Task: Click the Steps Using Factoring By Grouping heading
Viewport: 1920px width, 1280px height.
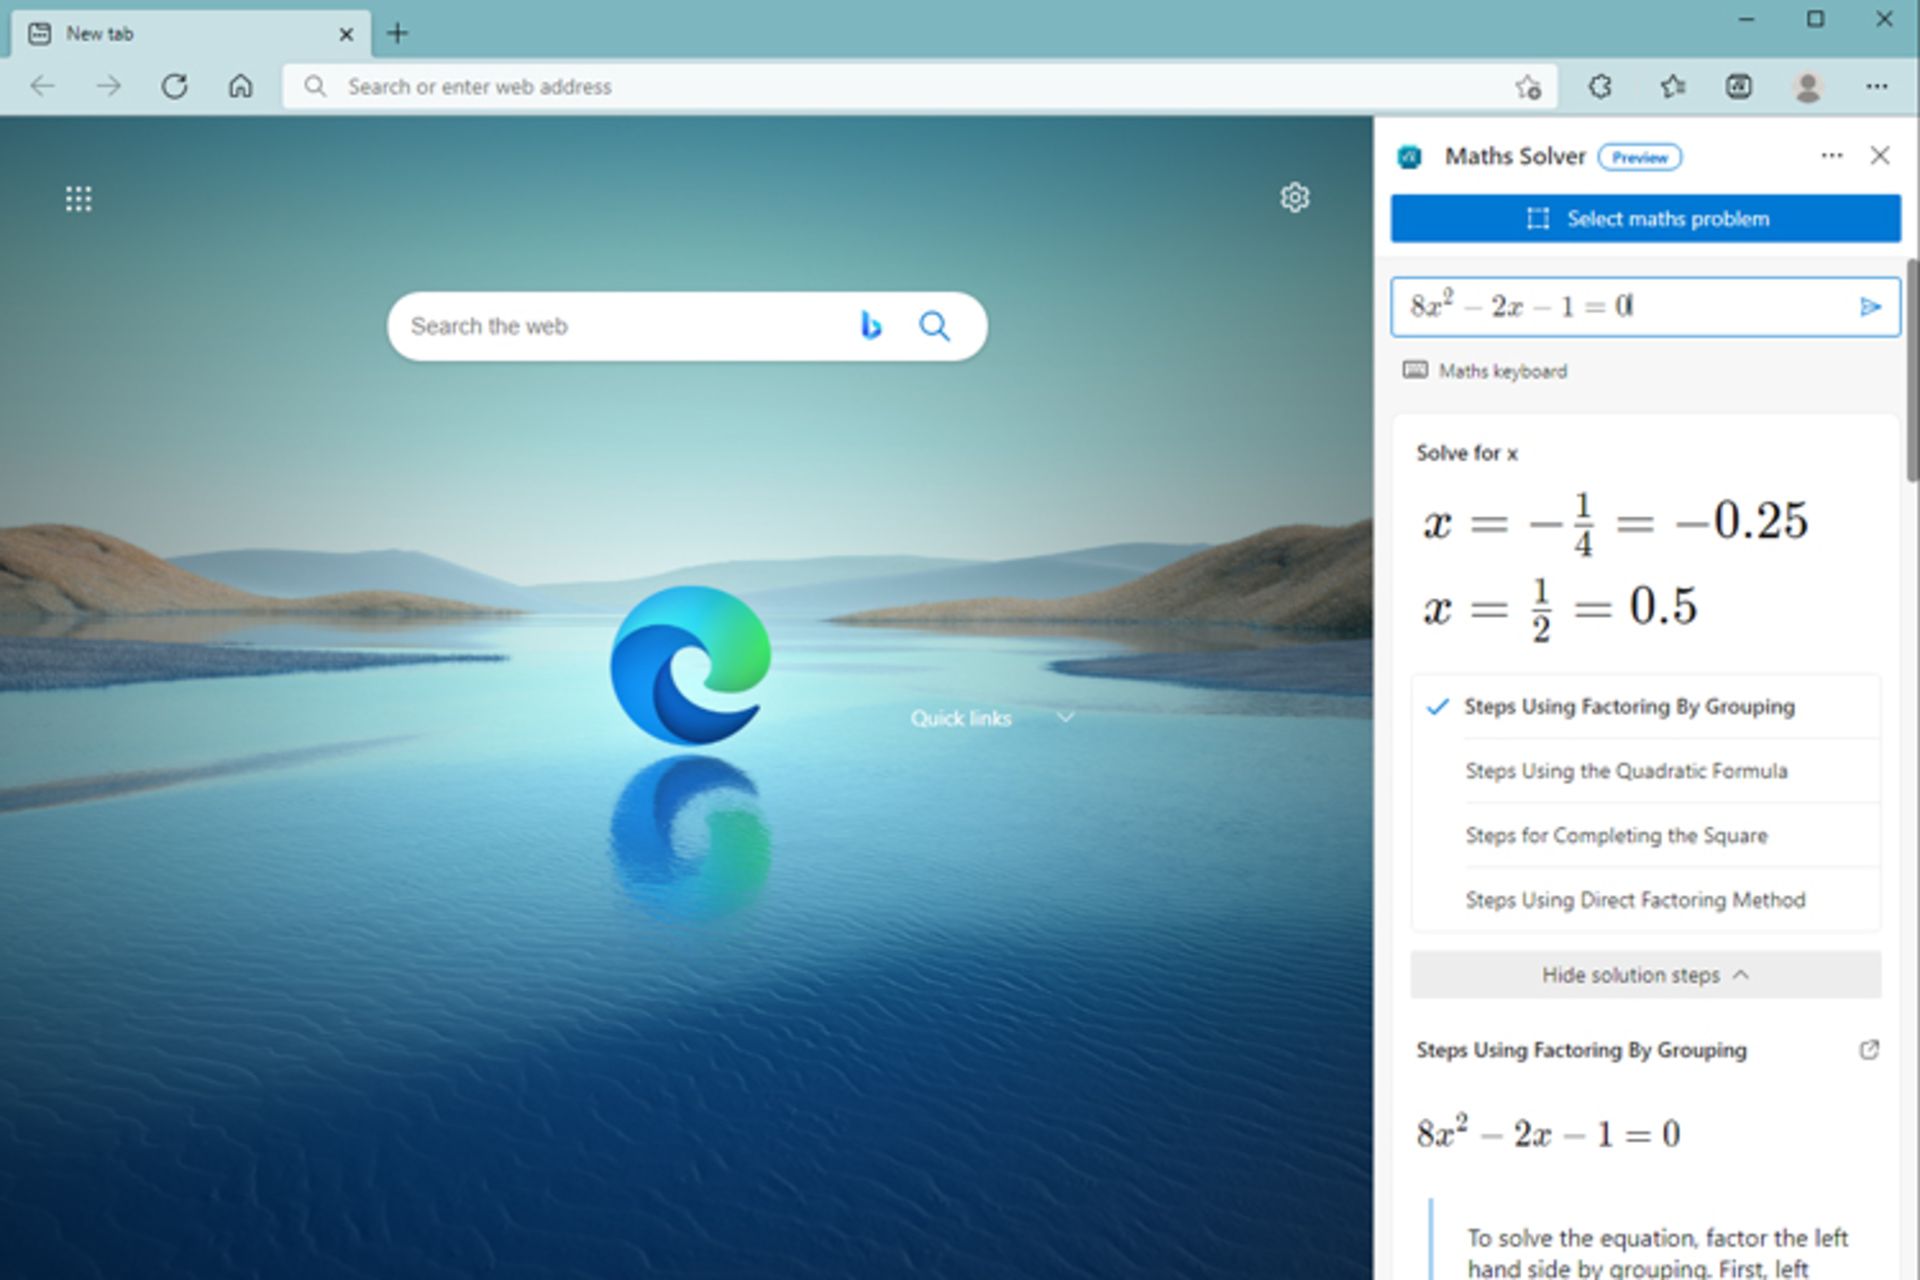Action: pos(1581,1050)
